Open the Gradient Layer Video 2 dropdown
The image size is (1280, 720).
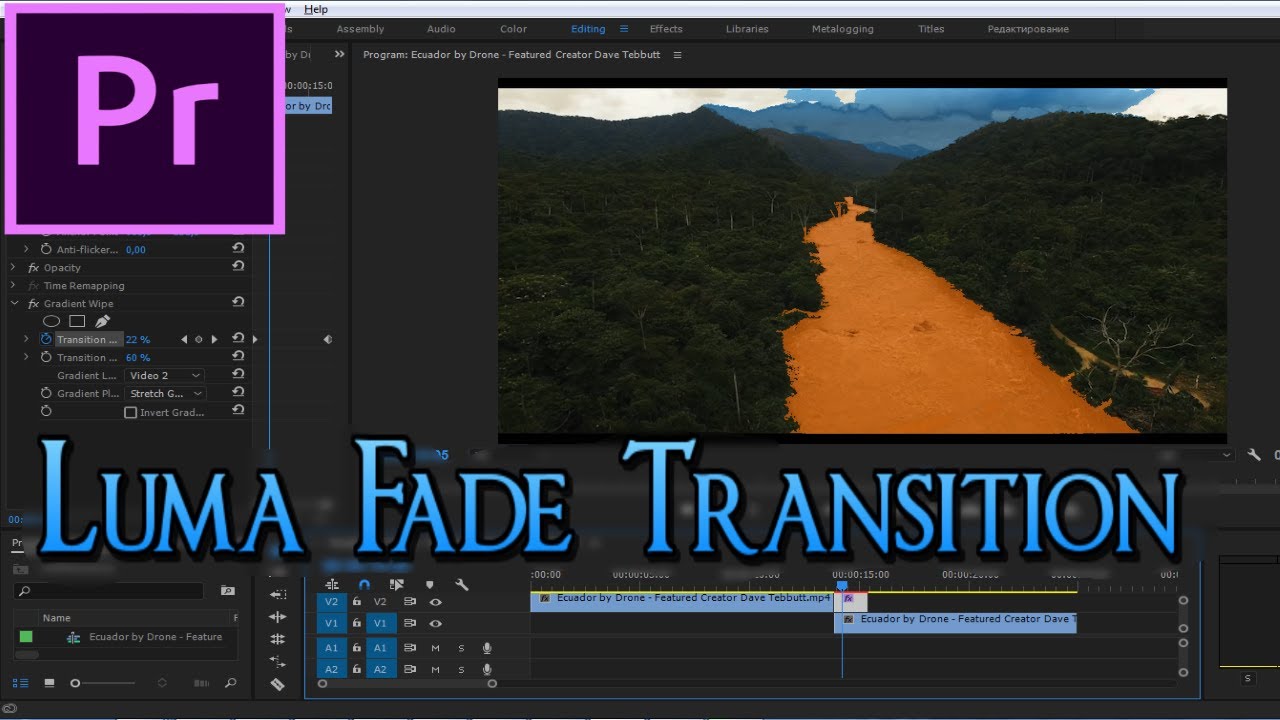165,376
